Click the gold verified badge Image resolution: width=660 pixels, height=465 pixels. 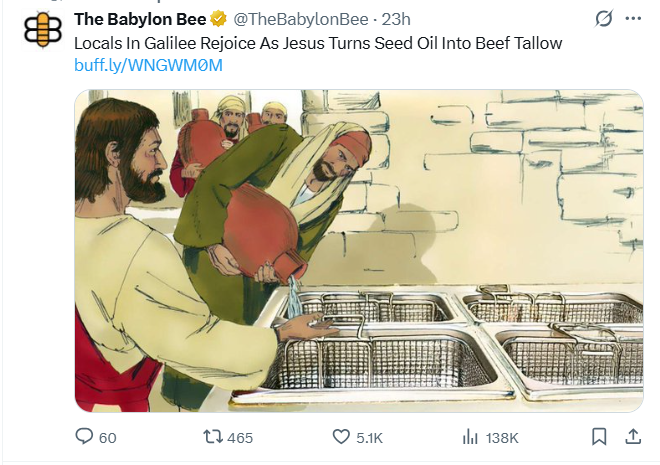pyautogui.click(x=216, y=20)
